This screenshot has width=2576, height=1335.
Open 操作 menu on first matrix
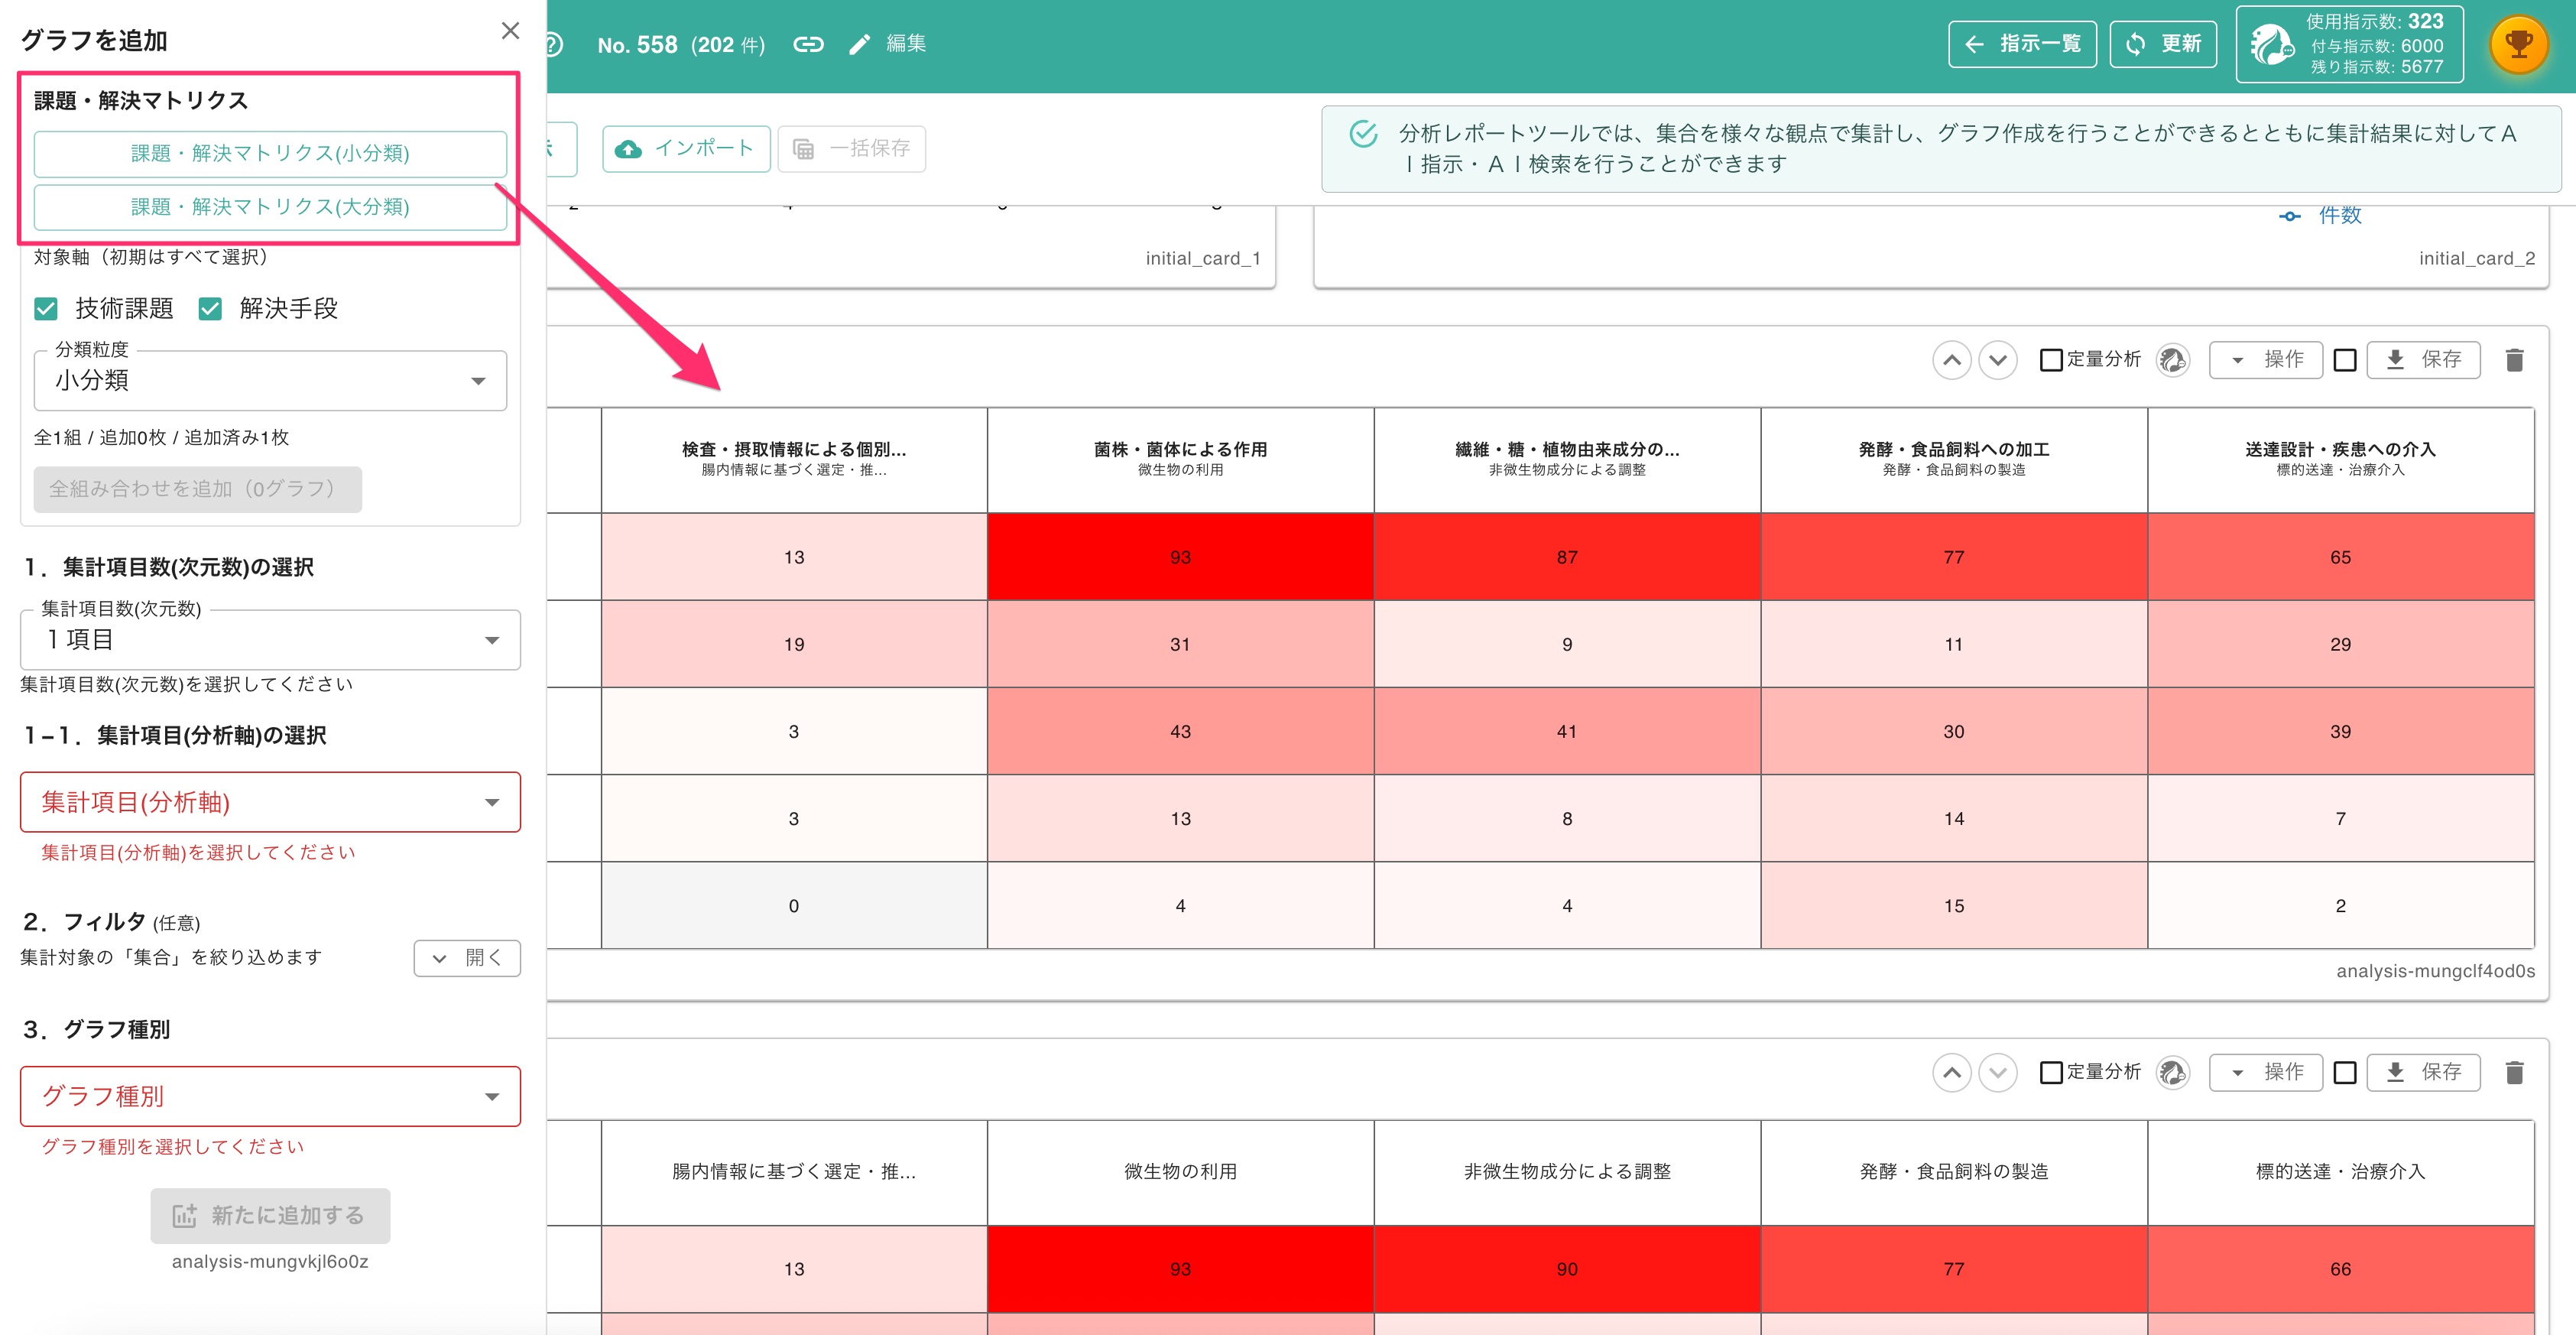[2265, 360]
